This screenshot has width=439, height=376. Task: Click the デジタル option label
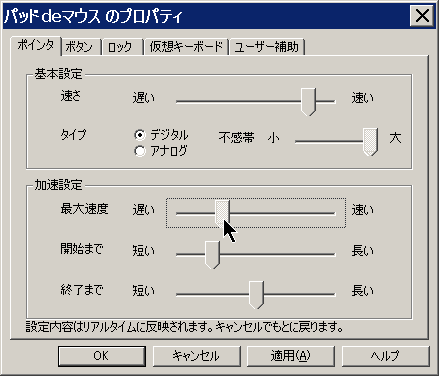[169, 135]
